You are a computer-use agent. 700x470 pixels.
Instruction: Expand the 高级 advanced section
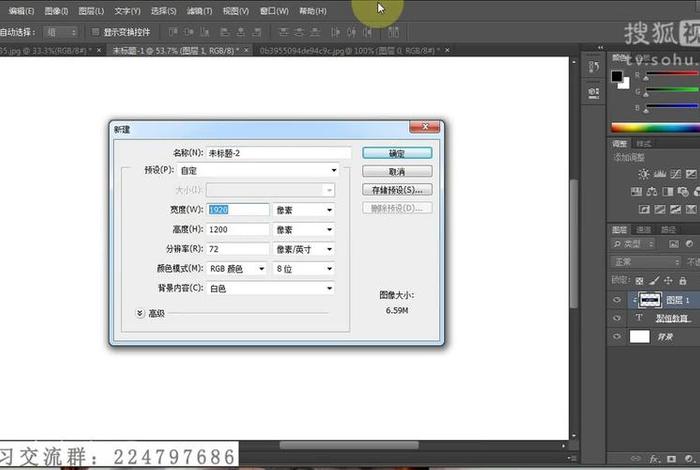click(140, 313)
